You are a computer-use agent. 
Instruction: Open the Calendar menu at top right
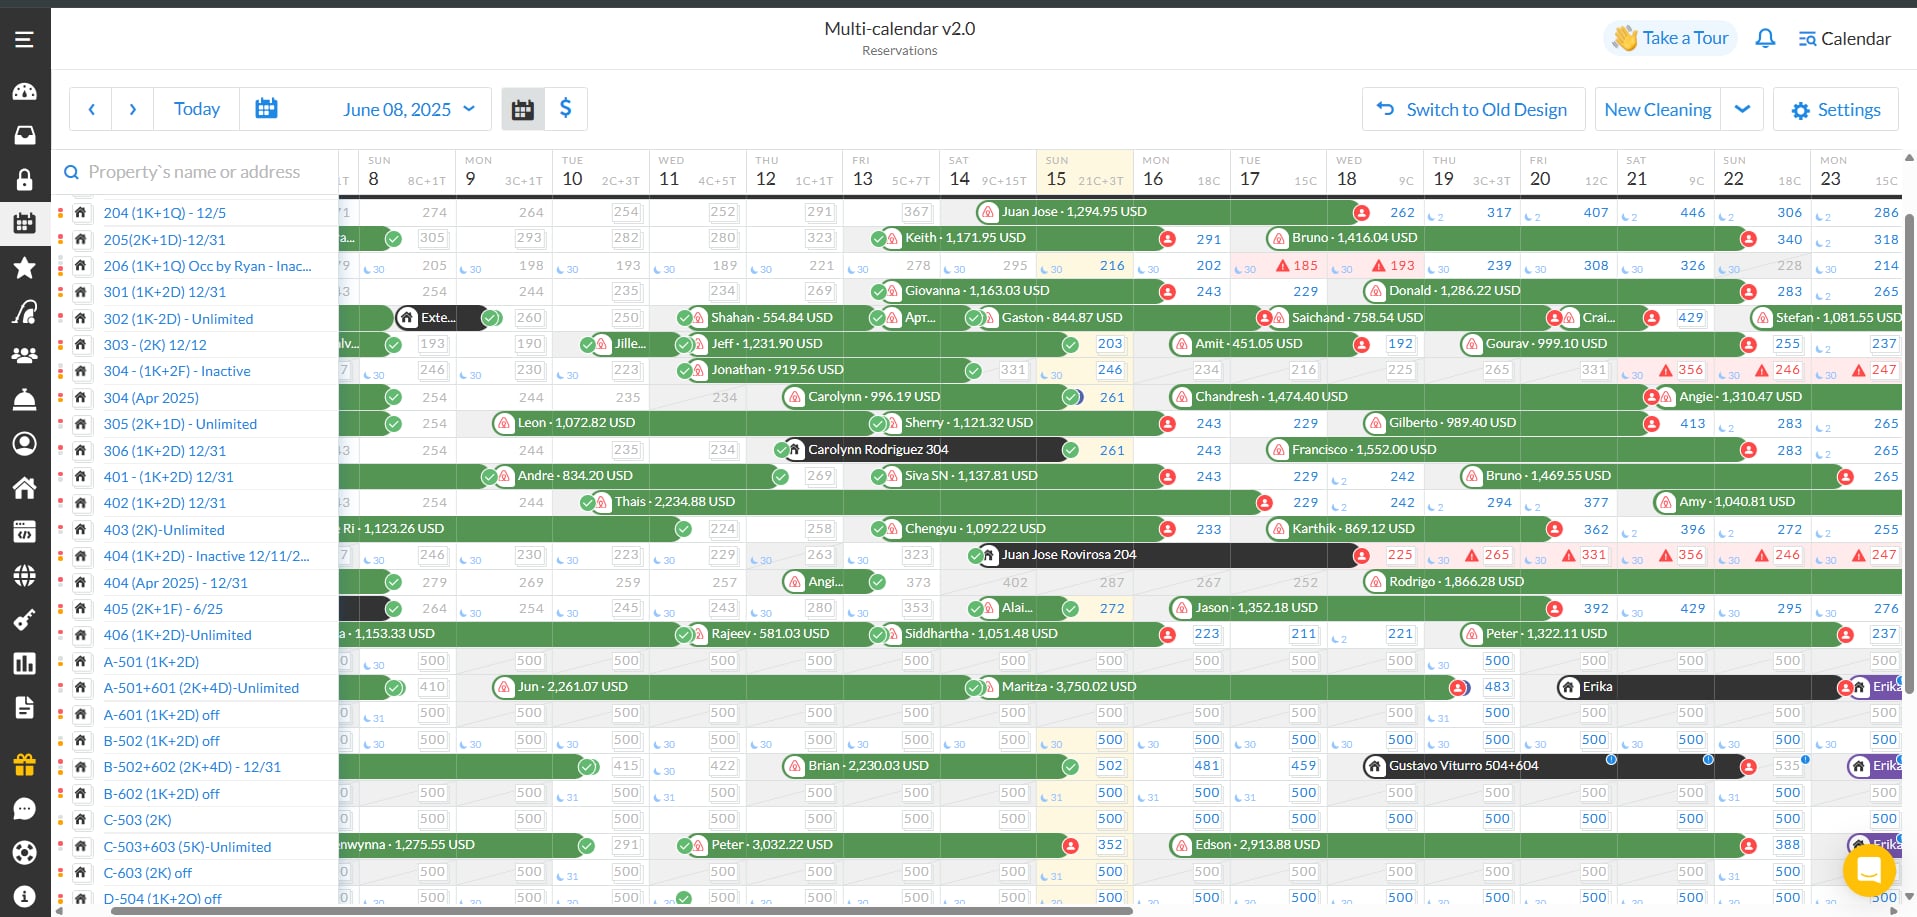pyautogui.click(x=1844, y=39)
